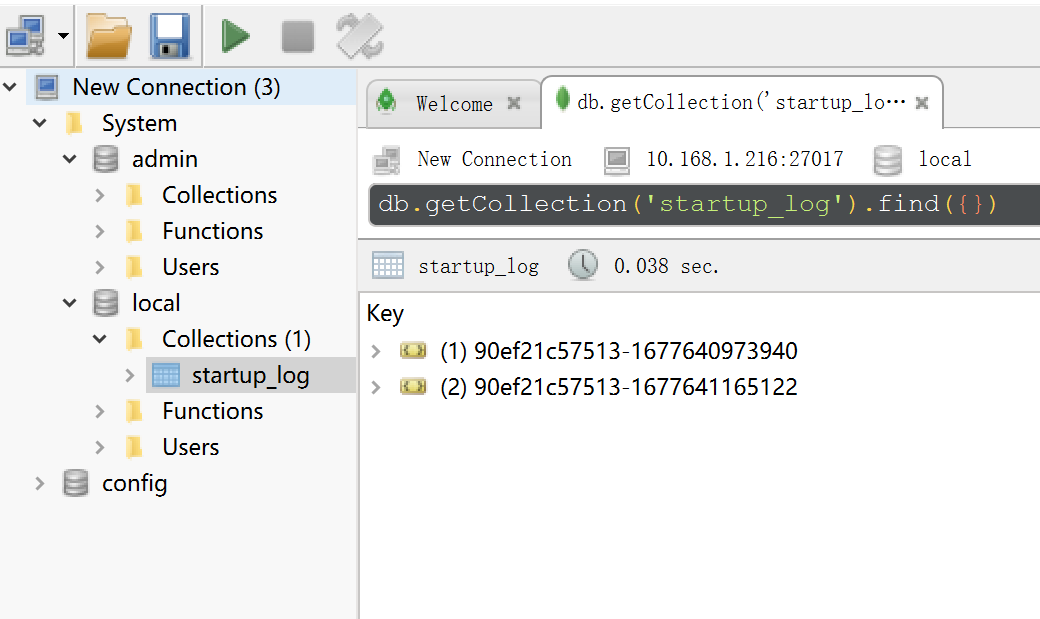
Task: Switch to the Welcome tab
Action: pos(453,103)
